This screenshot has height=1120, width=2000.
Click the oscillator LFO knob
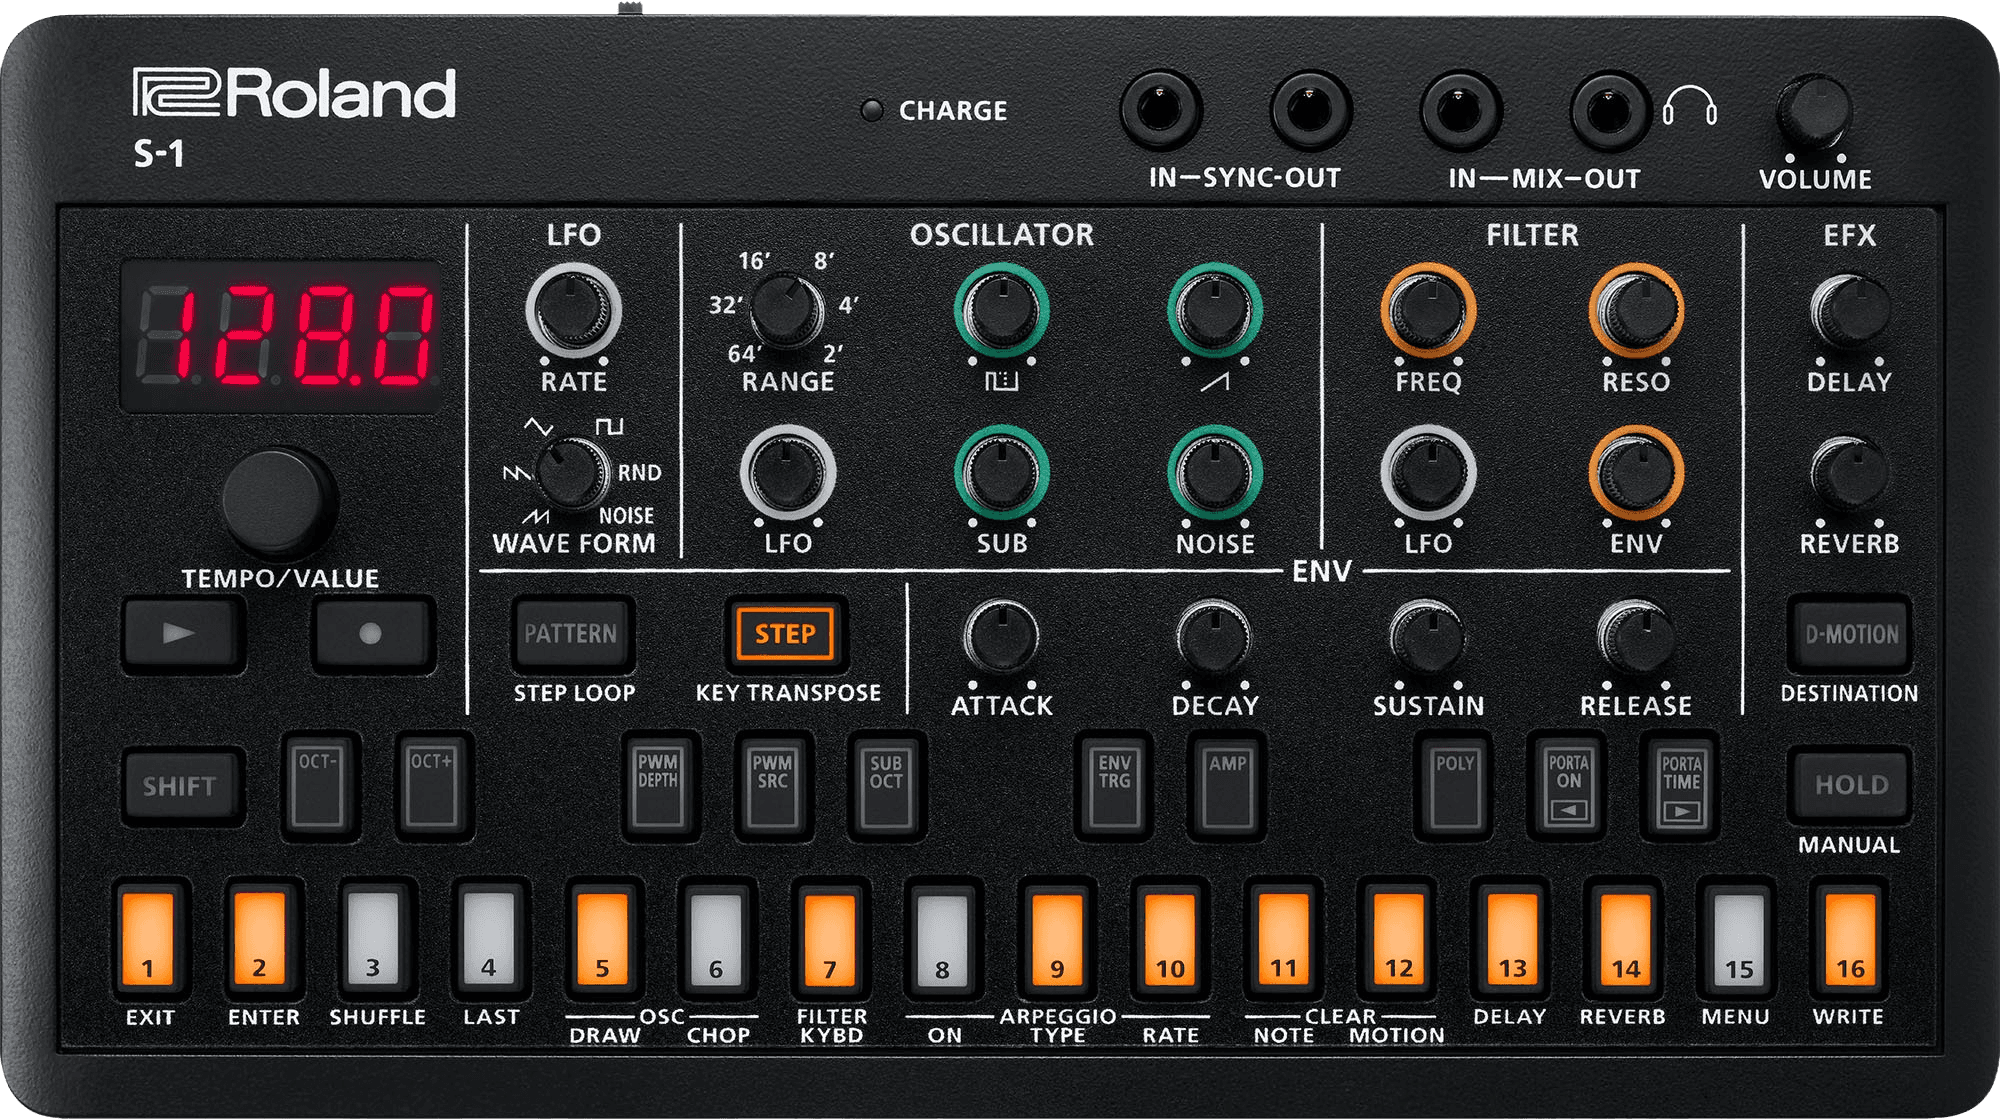click(788, 473)
